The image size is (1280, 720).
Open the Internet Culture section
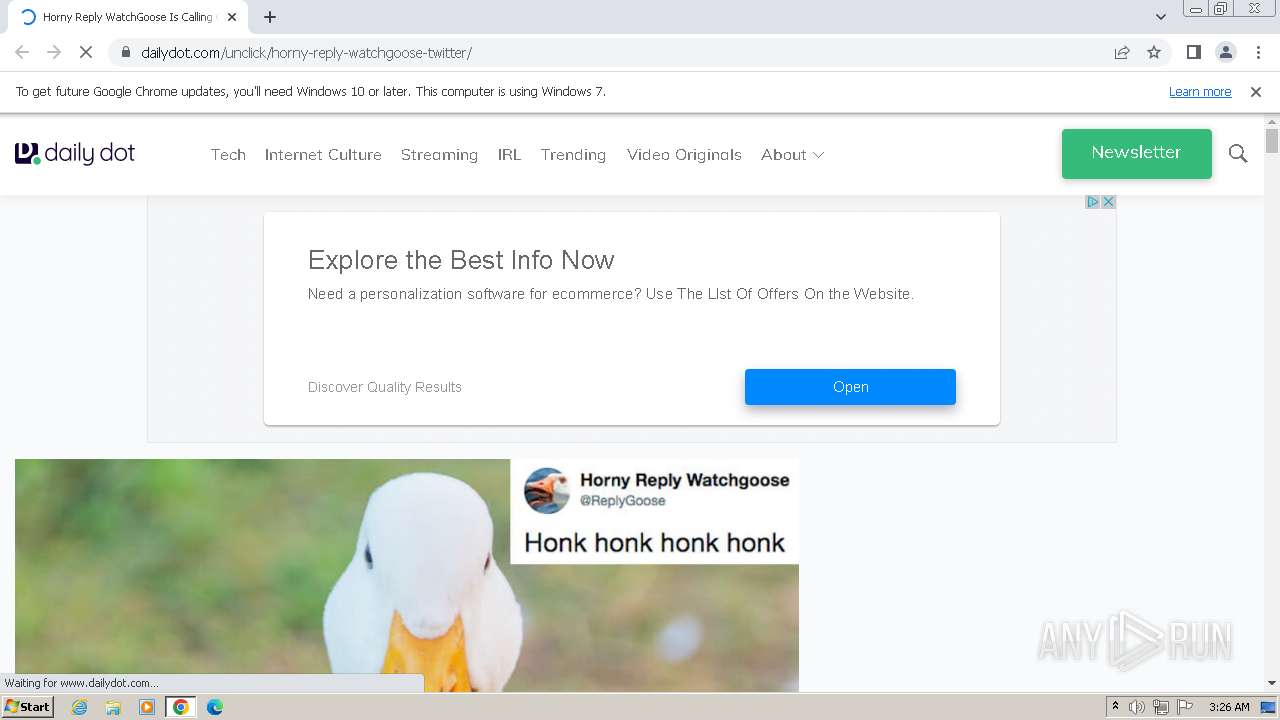click(323, 154)
